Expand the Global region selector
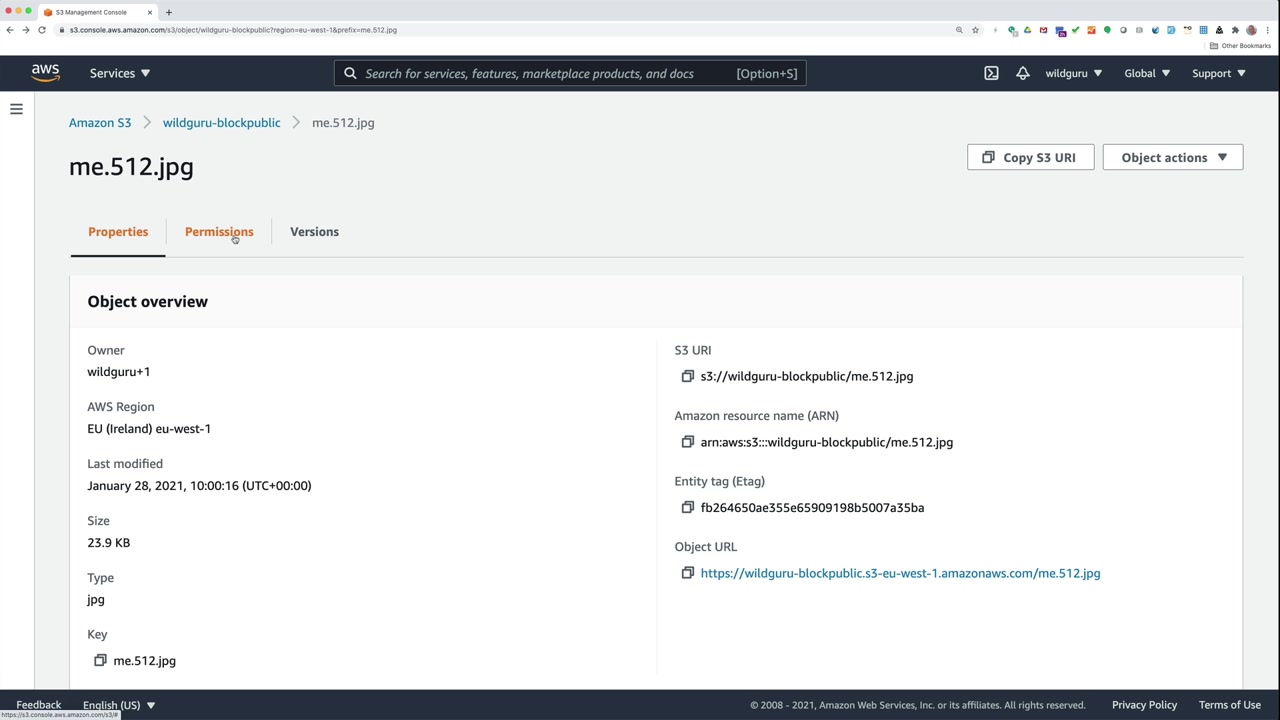Viewport: 1280px width, 720px height. (x=1146, y=73)
